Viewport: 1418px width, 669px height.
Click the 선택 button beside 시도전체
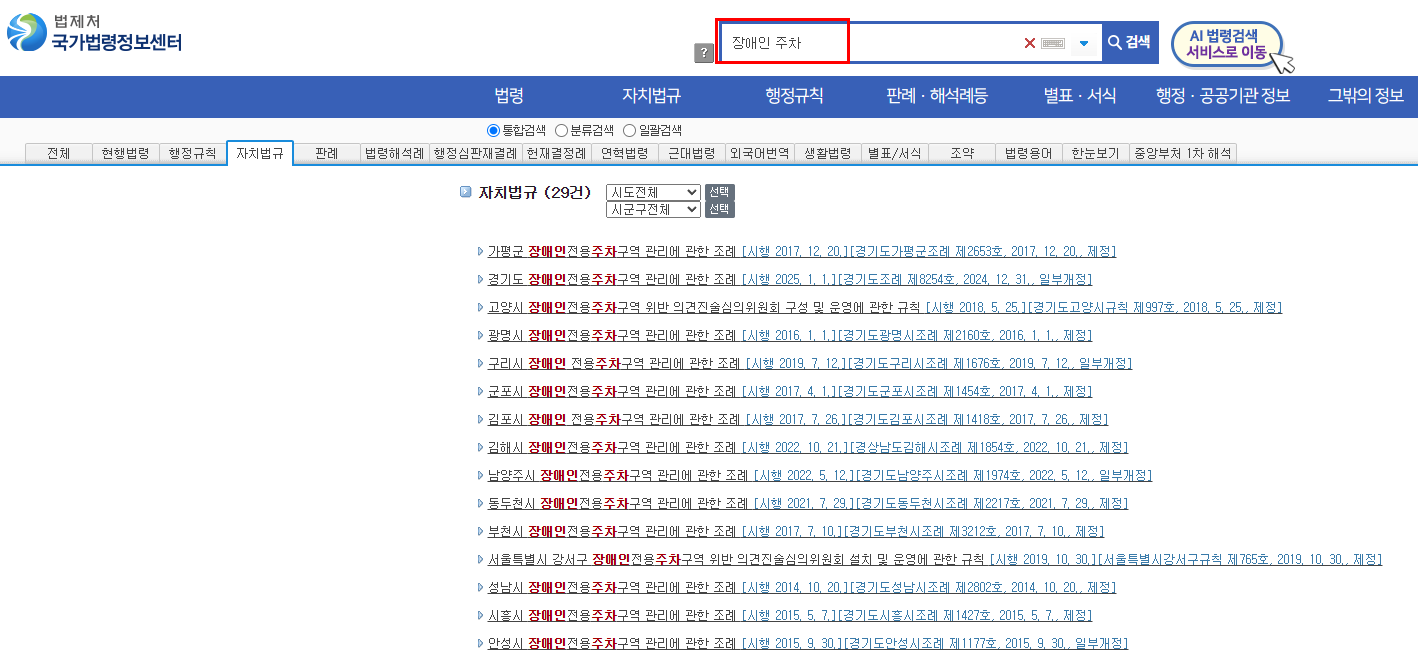719,193
